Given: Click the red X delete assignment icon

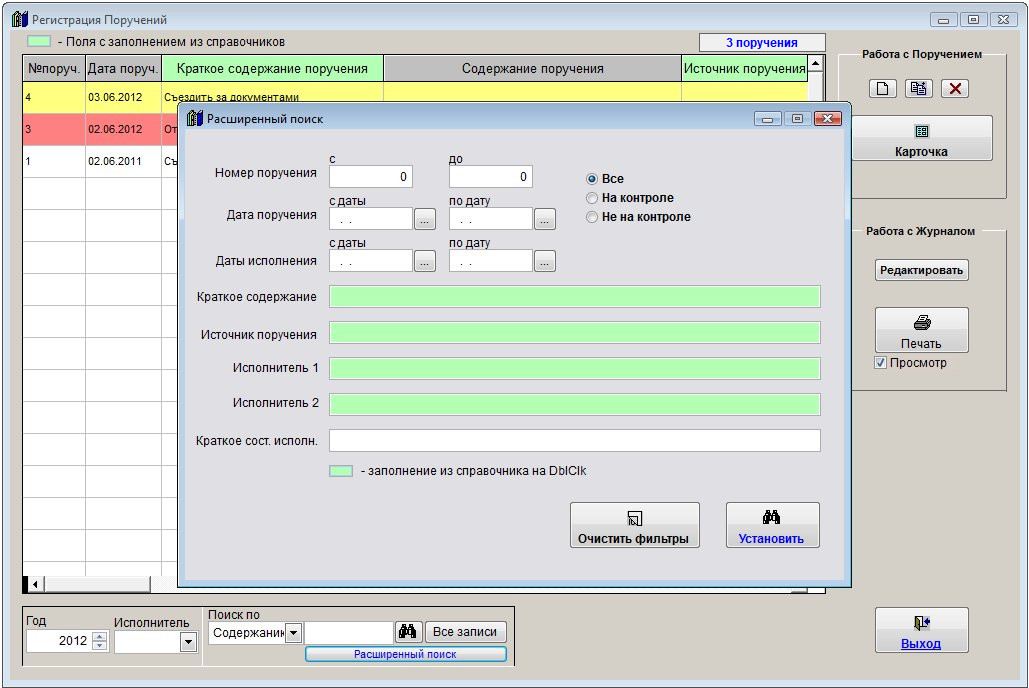Looking at the screenshot, I should click(955, 88).
